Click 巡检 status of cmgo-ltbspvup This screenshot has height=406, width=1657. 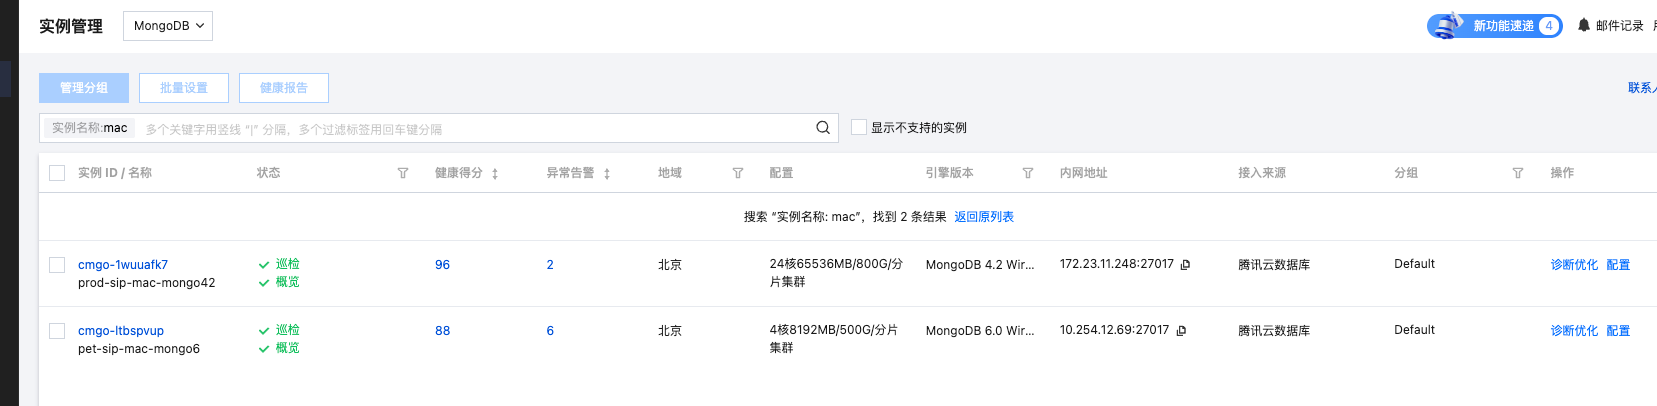(288, 330)
